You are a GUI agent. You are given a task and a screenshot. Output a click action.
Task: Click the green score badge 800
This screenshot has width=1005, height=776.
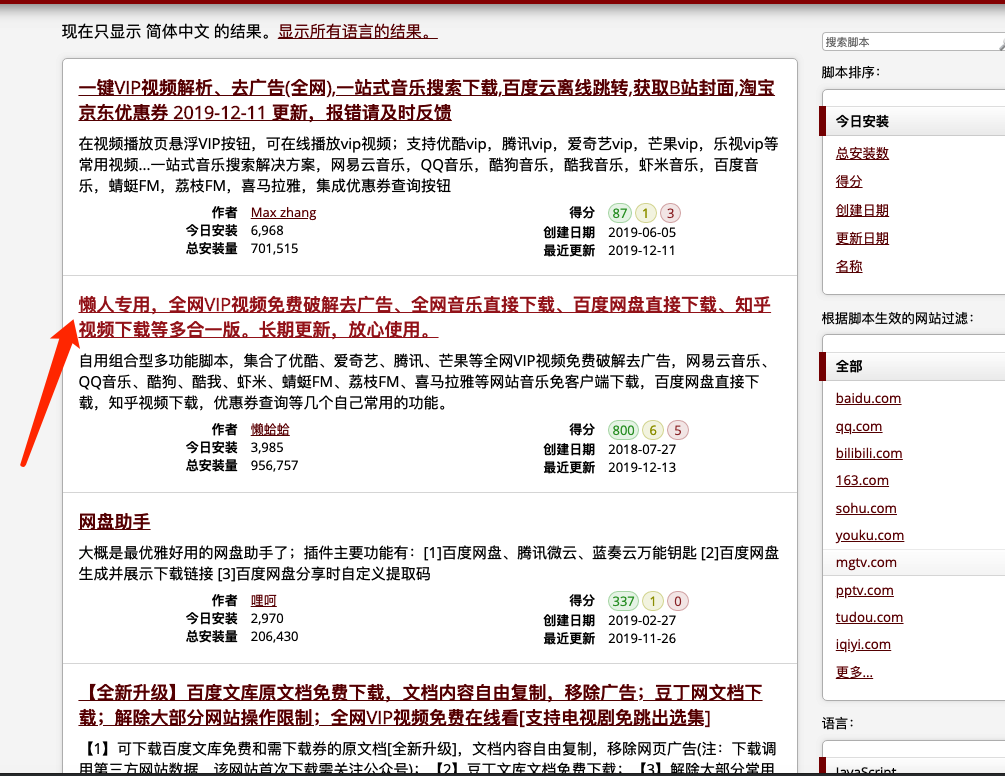623,431
